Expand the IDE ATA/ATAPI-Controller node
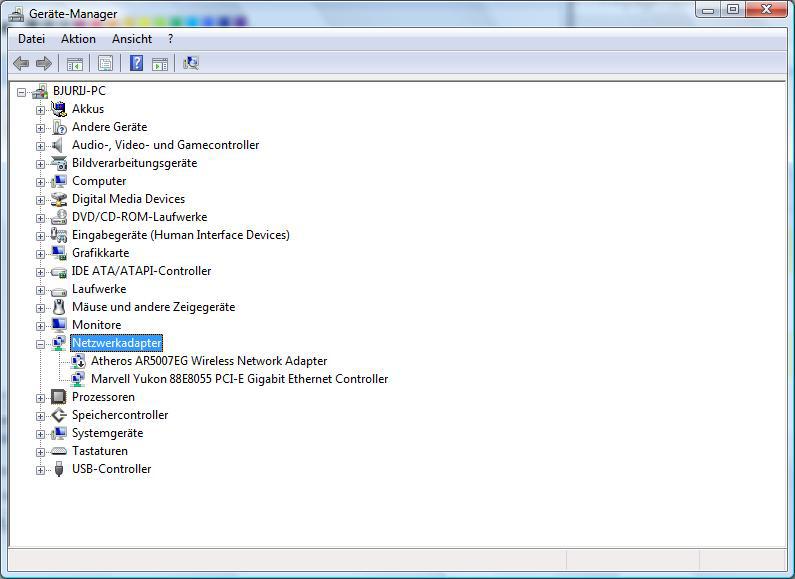This screenshot has width=795, height=579. pos(40,272)
